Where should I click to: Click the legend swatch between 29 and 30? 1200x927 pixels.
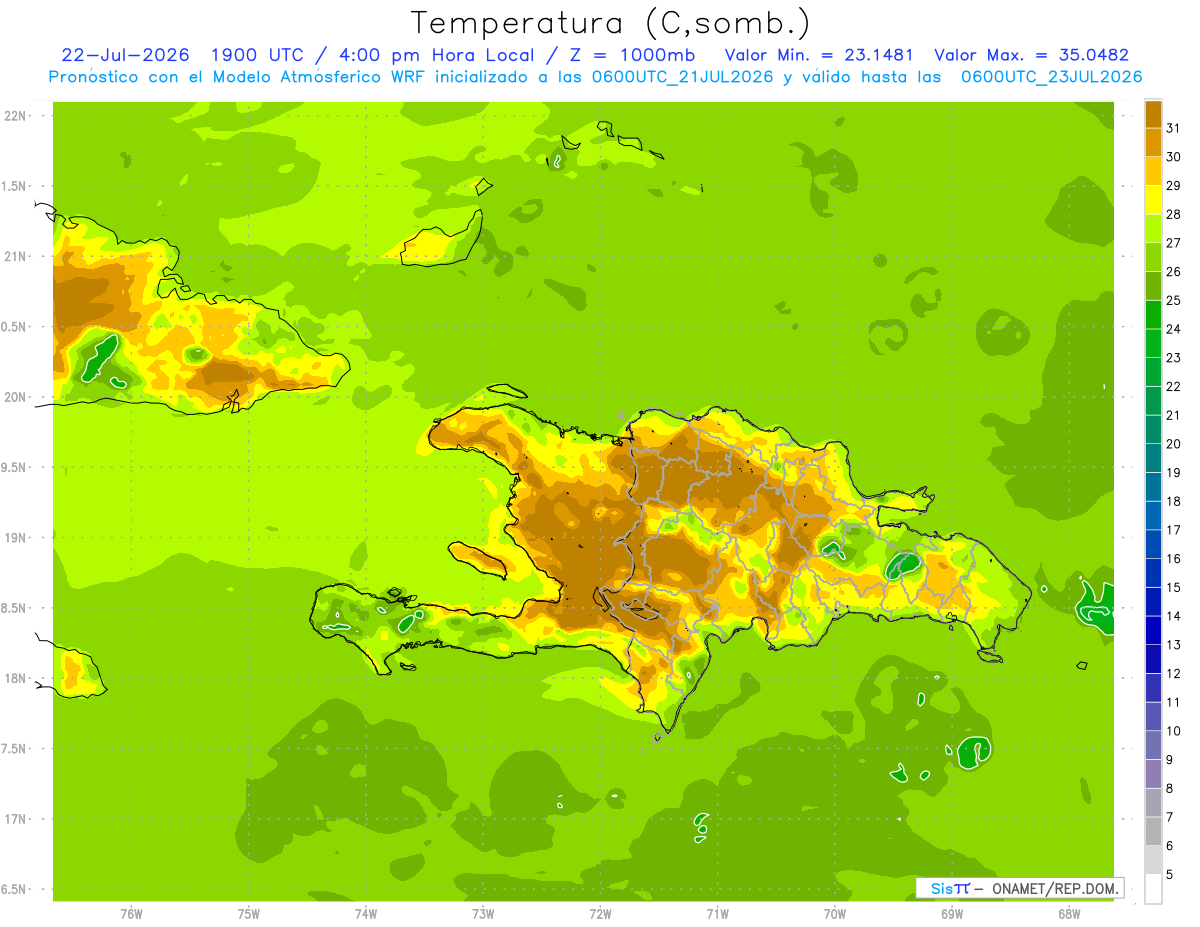tap(1153, 171)
